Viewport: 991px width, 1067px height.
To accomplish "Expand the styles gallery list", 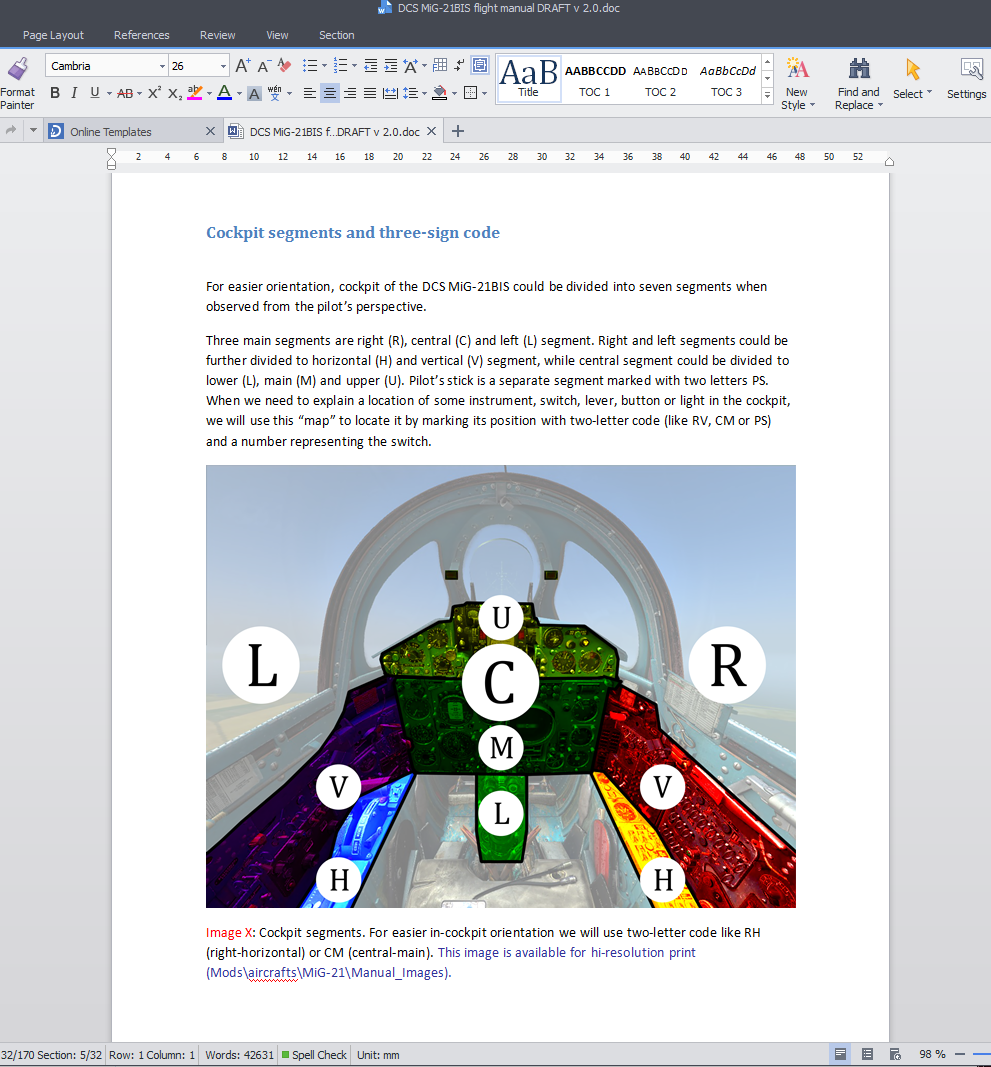I will pos(768,95).
